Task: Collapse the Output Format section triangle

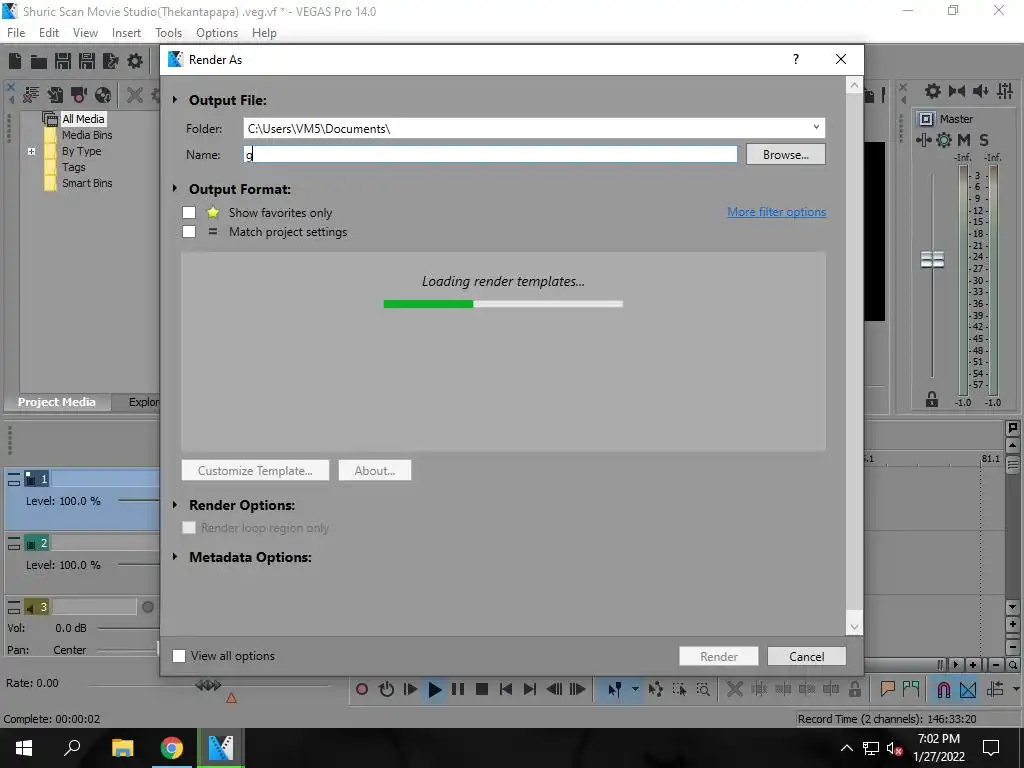Action: point(175,188)
